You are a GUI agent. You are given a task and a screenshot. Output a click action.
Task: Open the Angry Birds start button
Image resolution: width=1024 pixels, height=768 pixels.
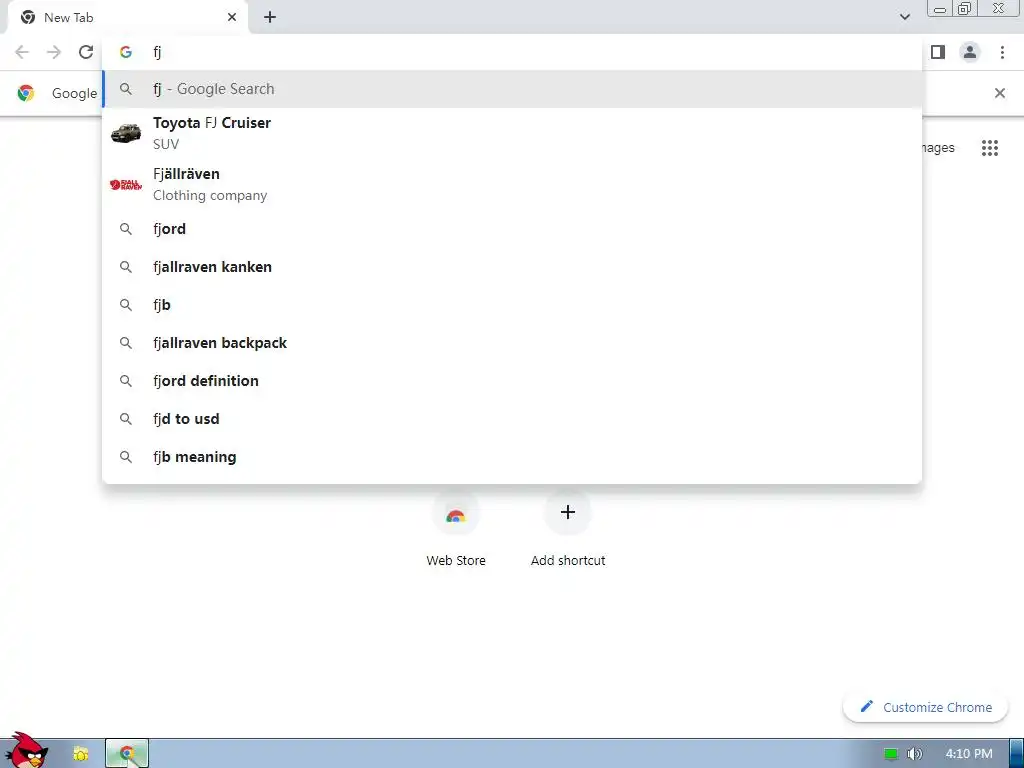click(26, 751)
